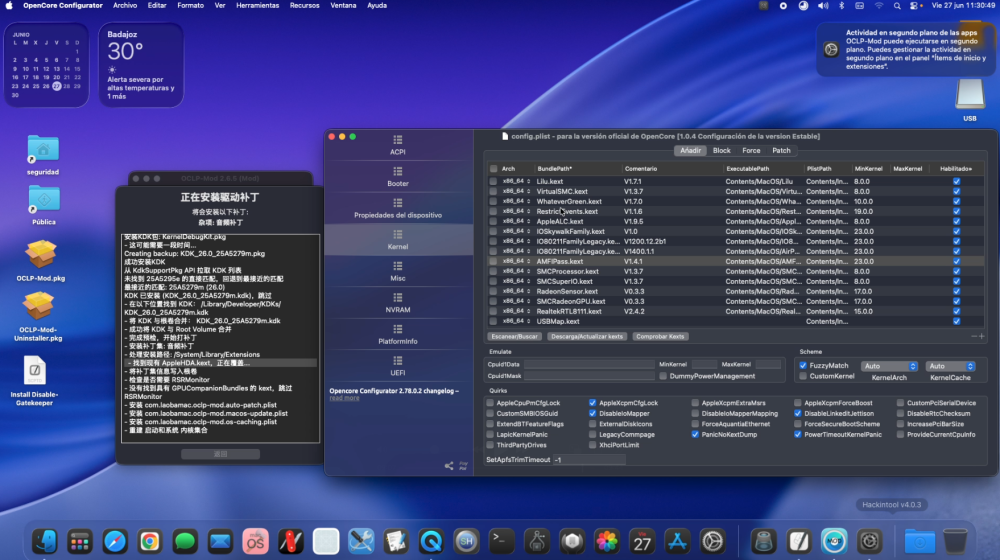1000x560 pixels.
Task: Change Arch stepper for USBMap.kext row
Action: coord(528,321)
